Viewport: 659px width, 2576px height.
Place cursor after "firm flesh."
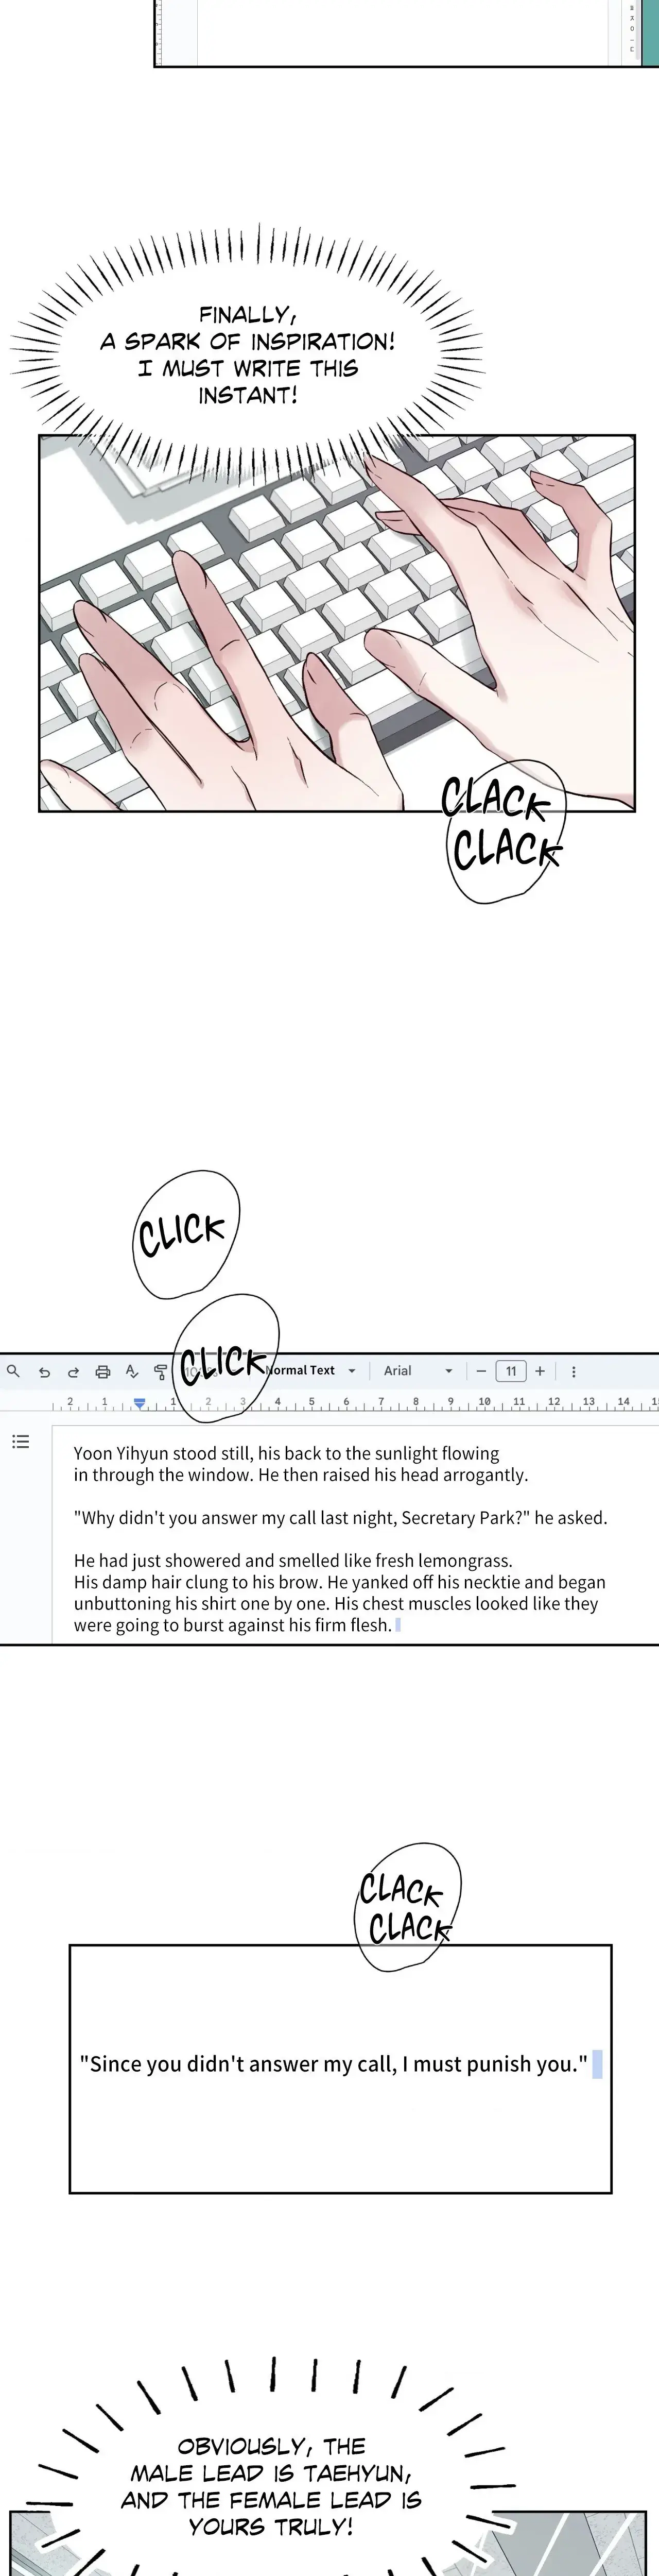[394, 1625]
